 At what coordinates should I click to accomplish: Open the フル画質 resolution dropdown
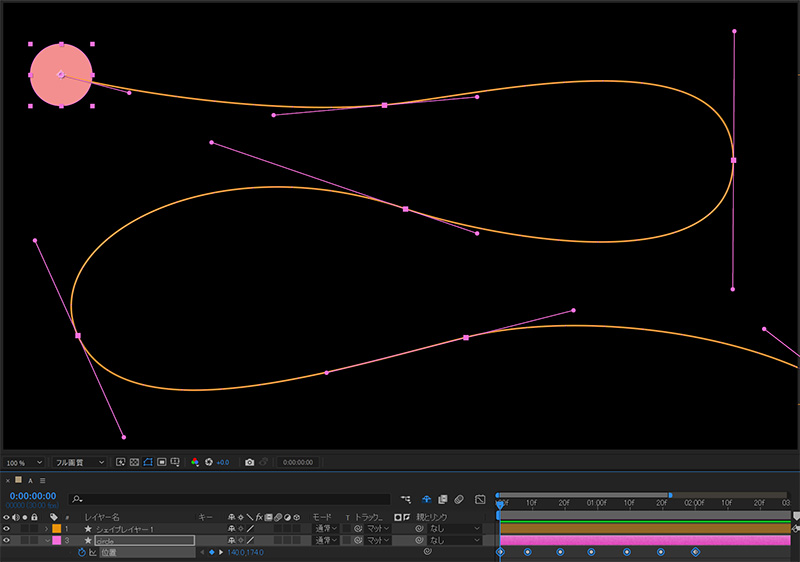(x=80, y=463)
